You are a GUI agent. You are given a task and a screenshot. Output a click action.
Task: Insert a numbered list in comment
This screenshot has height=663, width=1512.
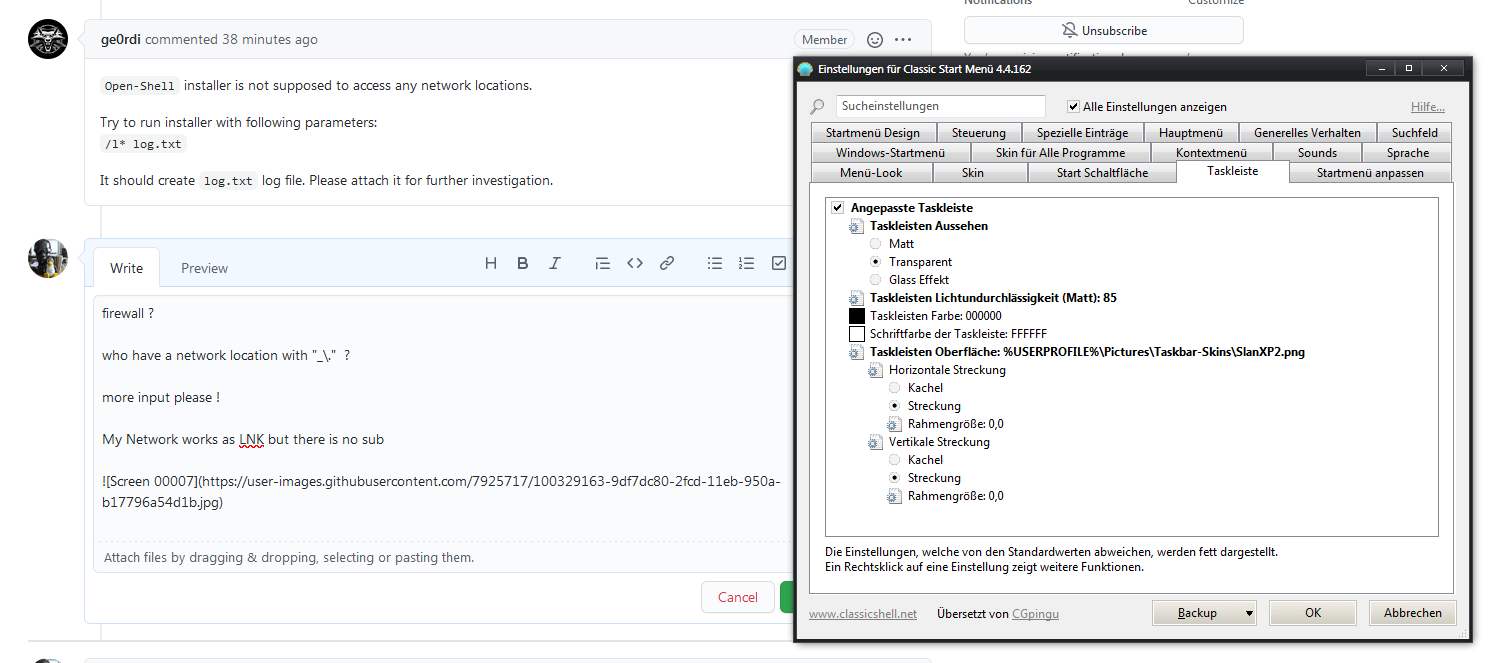coord(746,263)
